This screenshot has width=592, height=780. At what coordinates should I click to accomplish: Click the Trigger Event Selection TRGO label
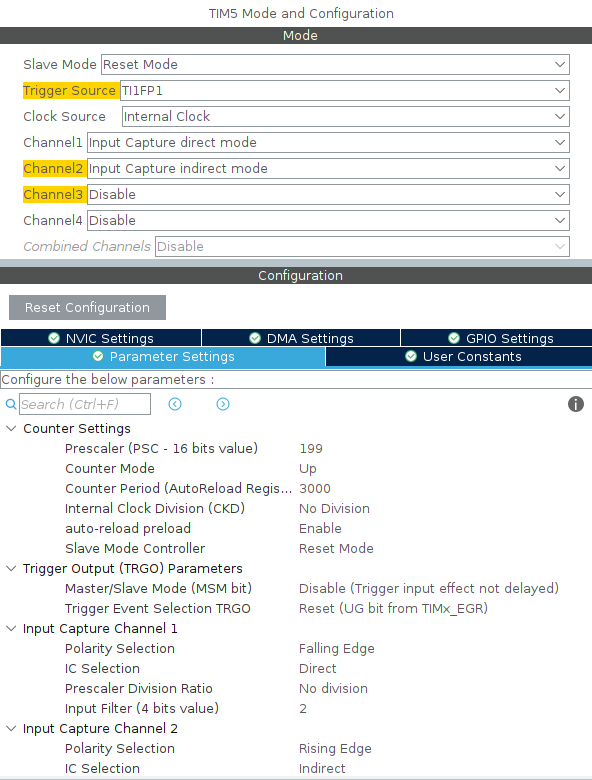click(158, 608)
